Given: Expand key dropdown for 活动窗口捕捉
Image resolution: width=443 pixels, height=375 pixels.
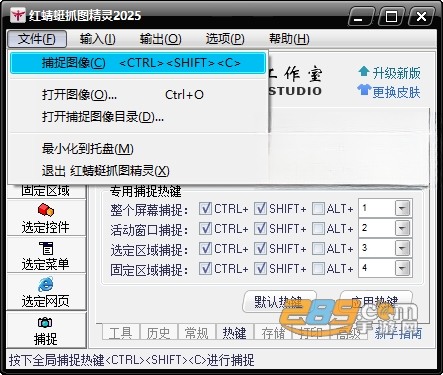Looking at the screenshot, I should click(402, 229).
